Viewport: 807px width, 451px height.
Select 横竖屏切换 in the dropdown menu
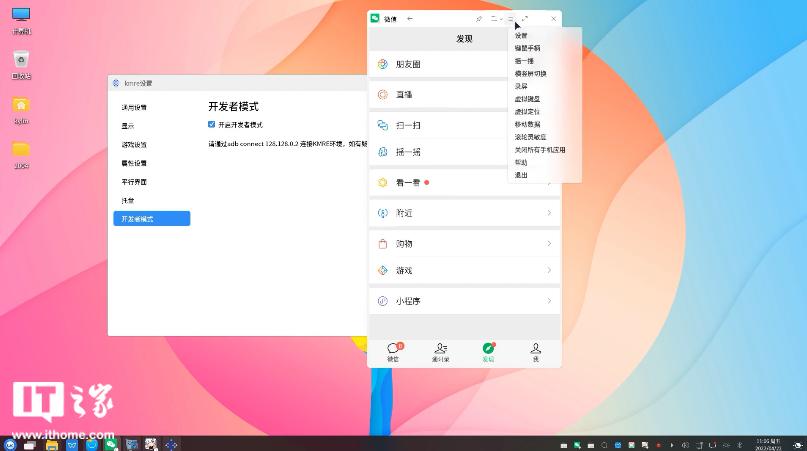coord(531,74)
